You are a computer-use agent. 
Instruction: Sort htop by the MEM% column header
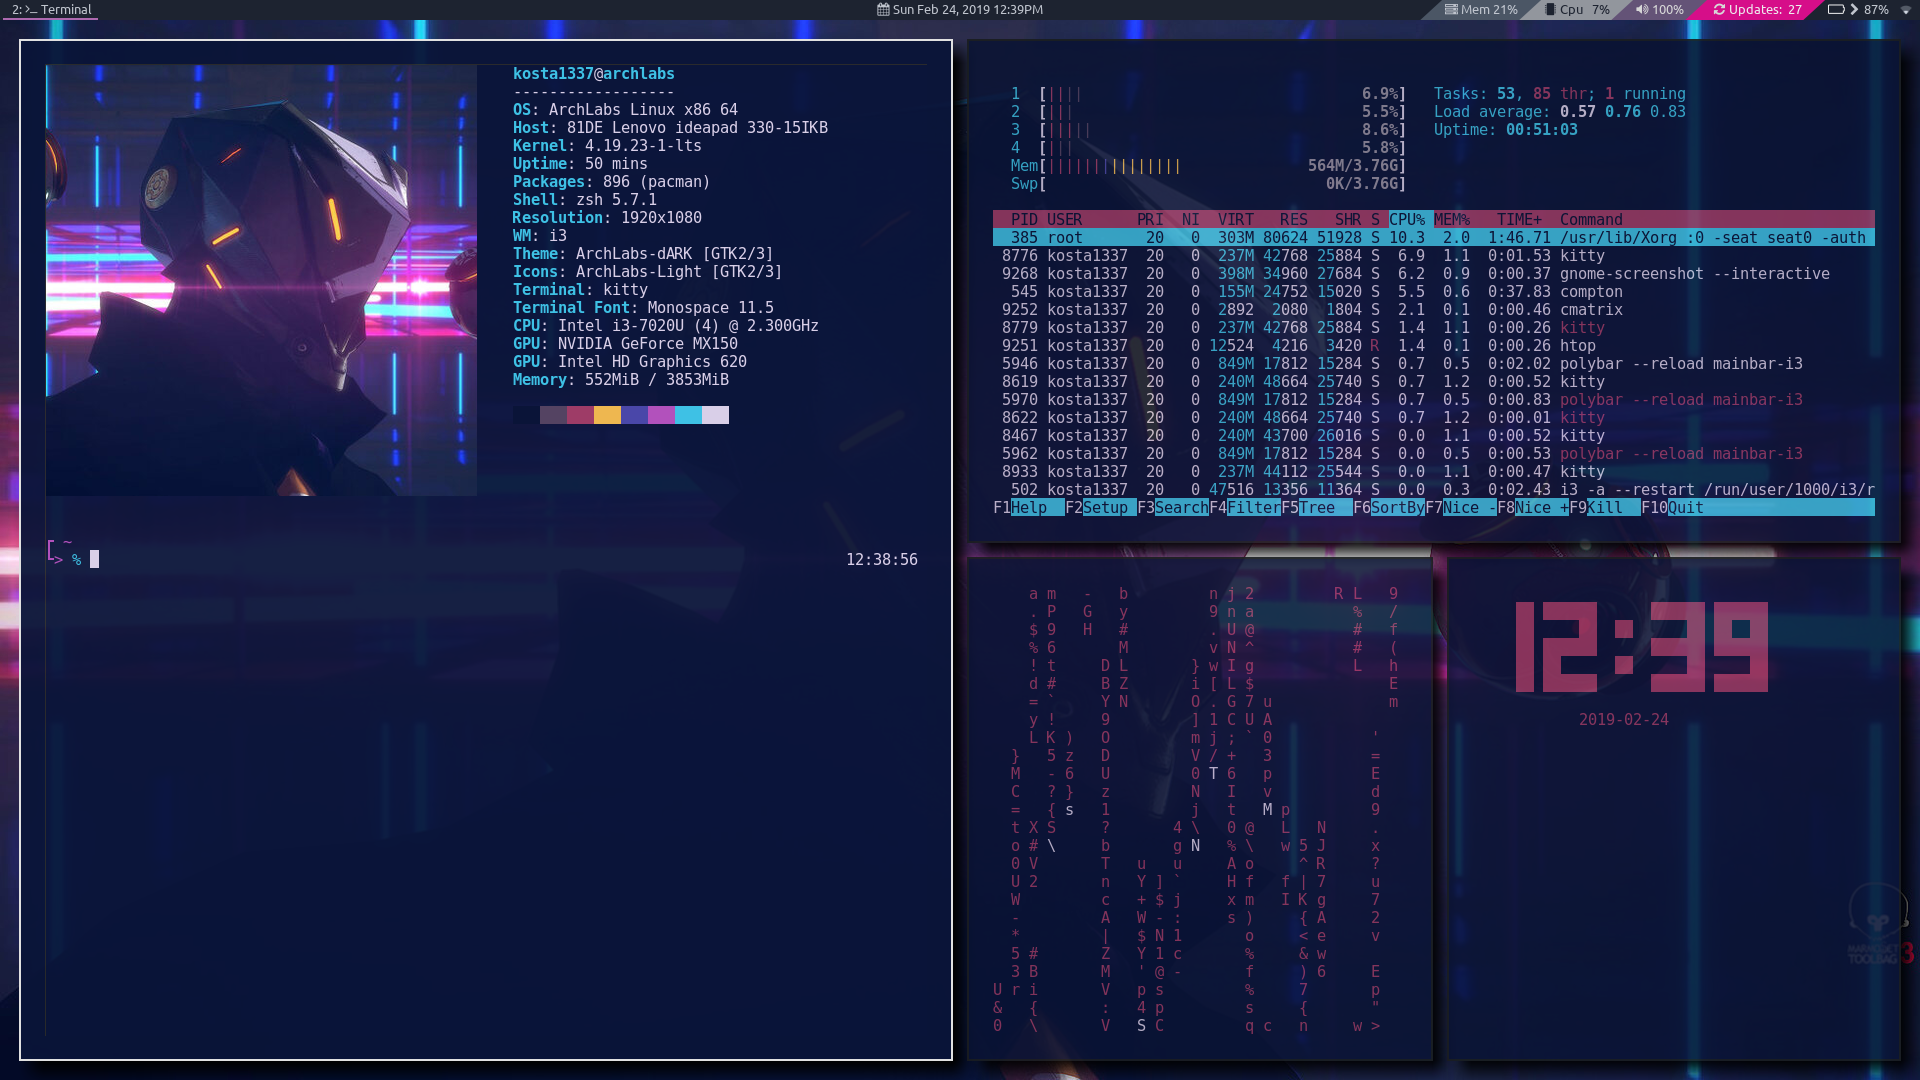click(x=1452, y=220)
